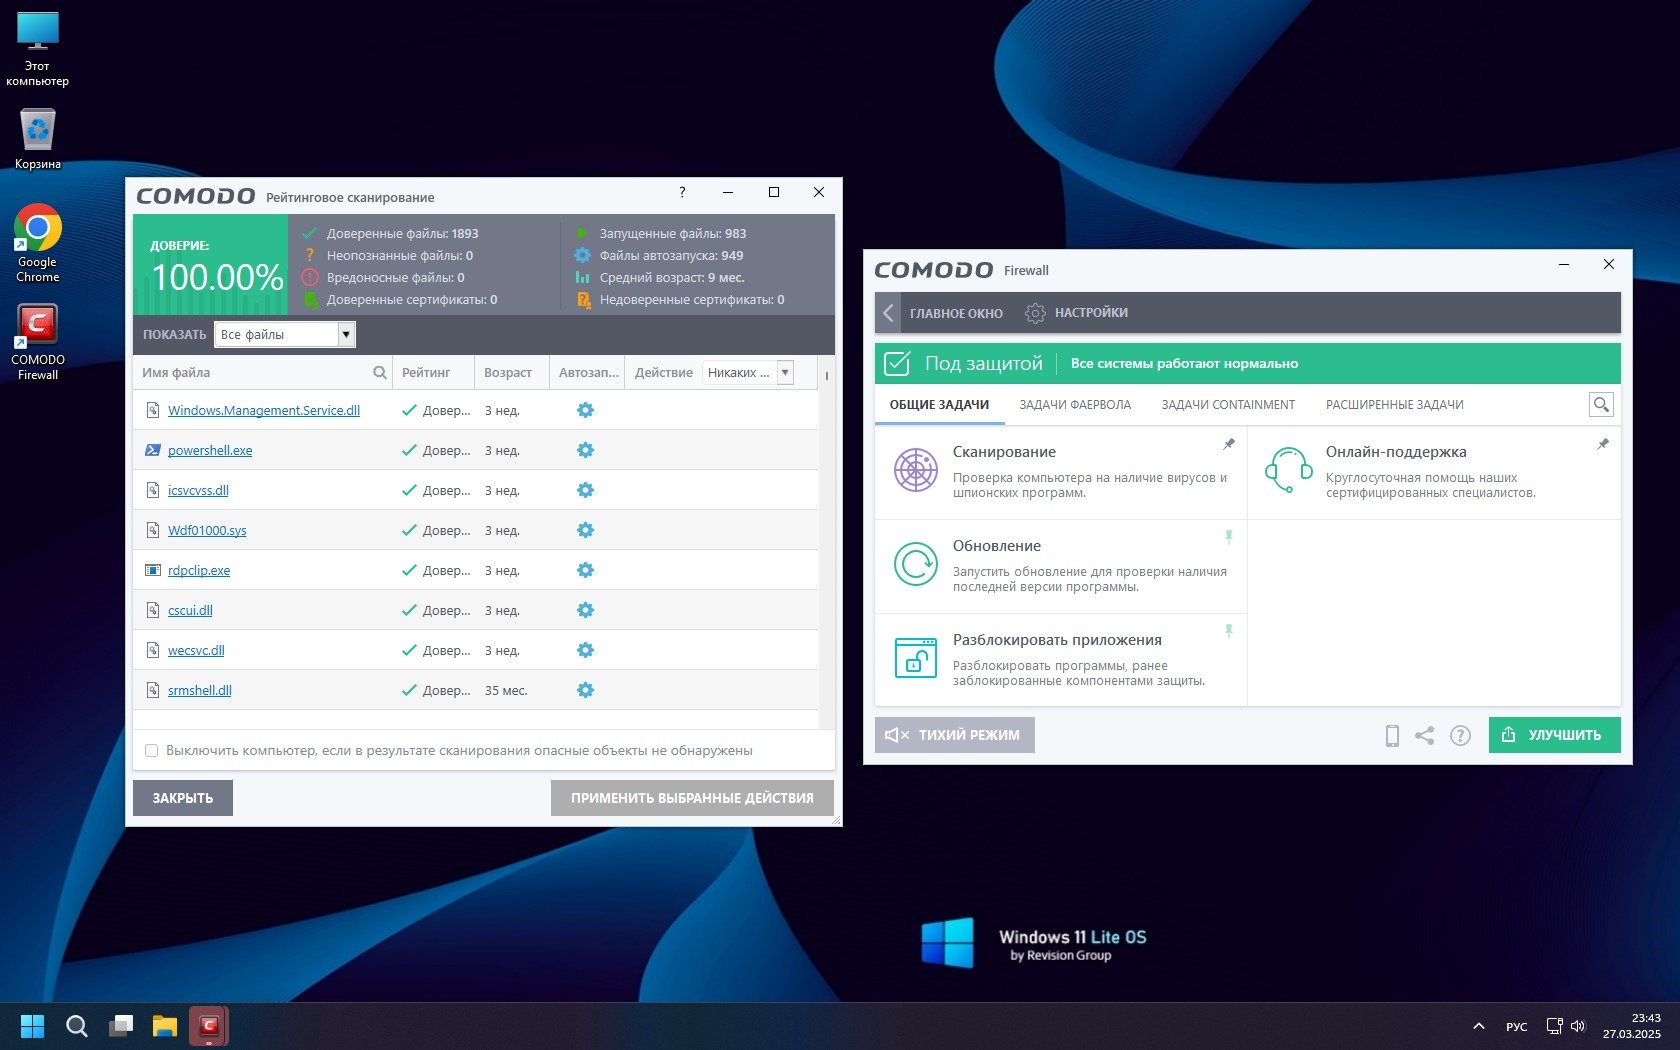
Task: Click the online support headset icon
Action: tap(1288, 470)
